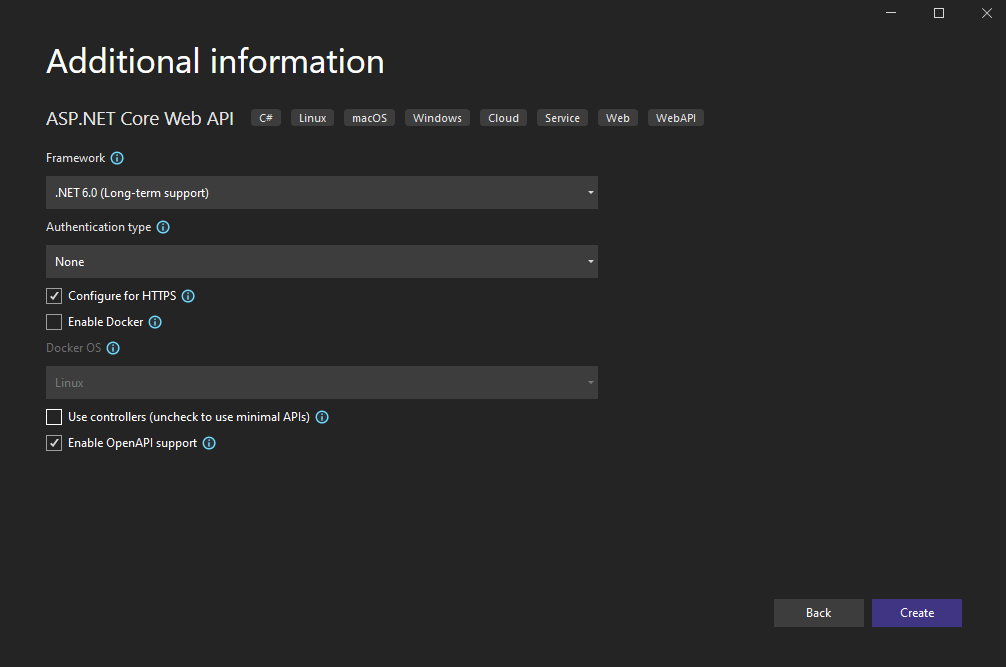Screen dimensions: 1006x667
Task: Open the Framework dropdown
Action: [322, 192]
